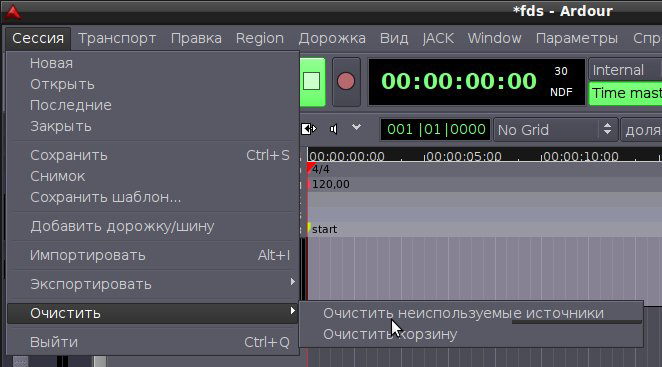
Task: Click the playhead jump icon left of speaker
Action: [309, 129]
